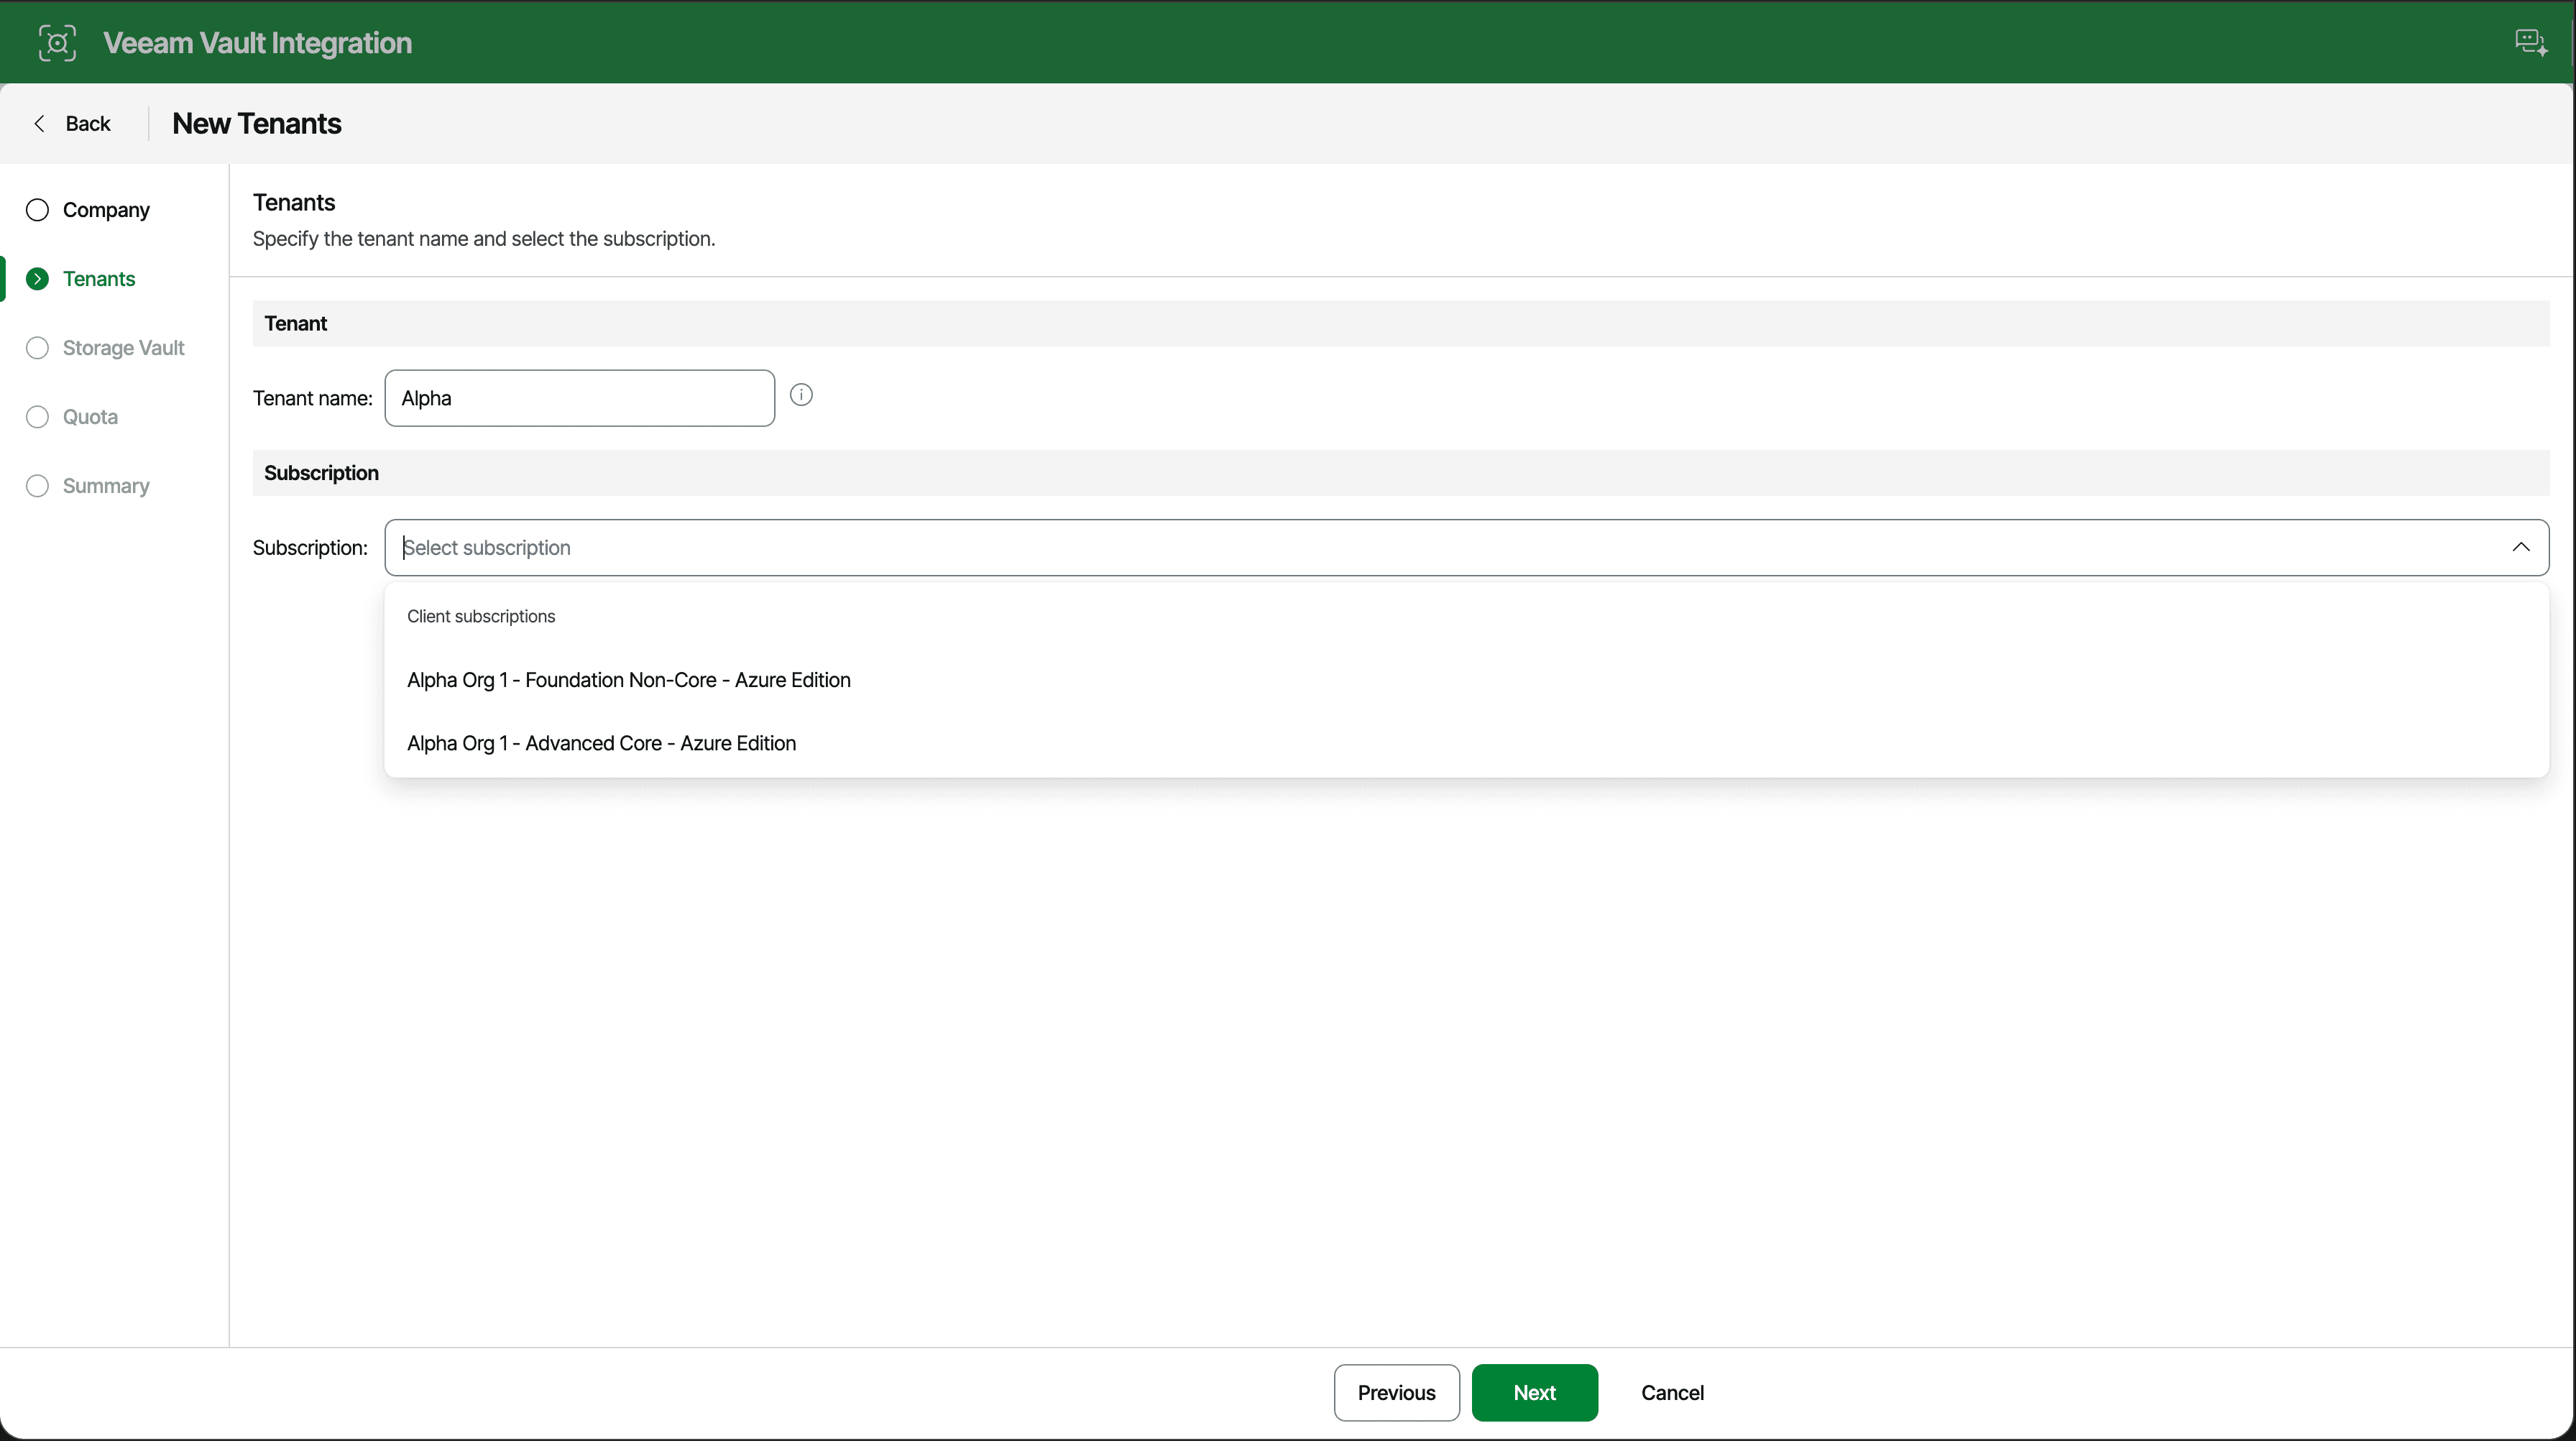
Task: Open the Tenants wizard step
Action: pos(99,279)
